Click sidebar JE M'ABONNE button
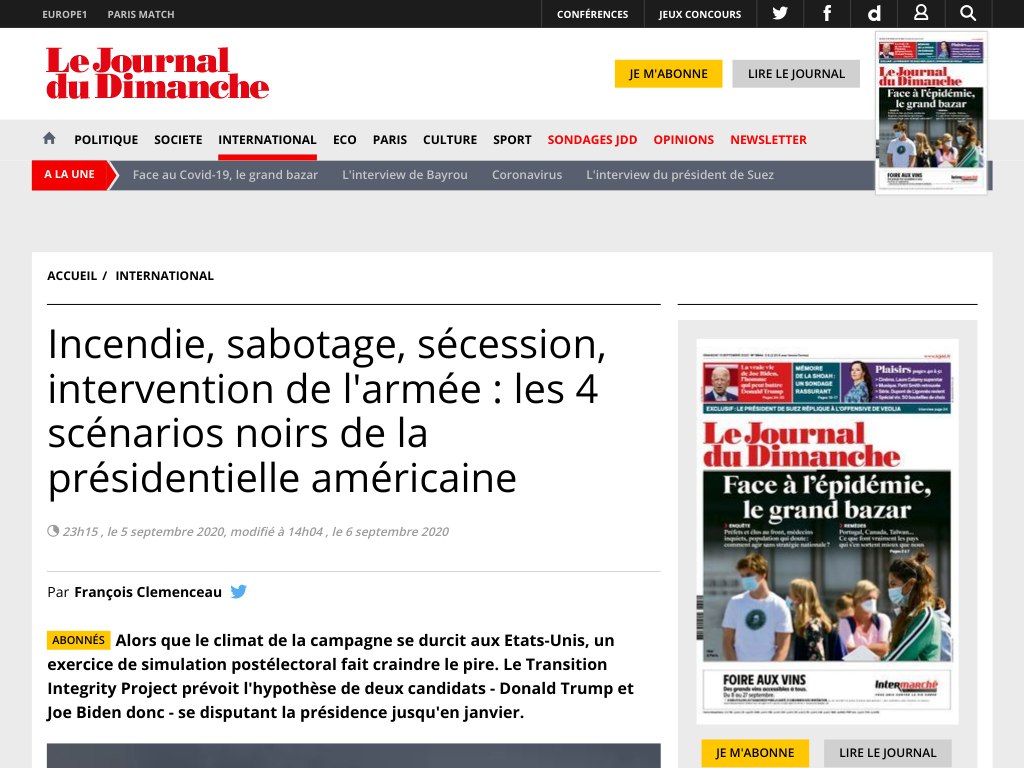The width and height of the screenshot is (1024, 768). coord(755,753)
